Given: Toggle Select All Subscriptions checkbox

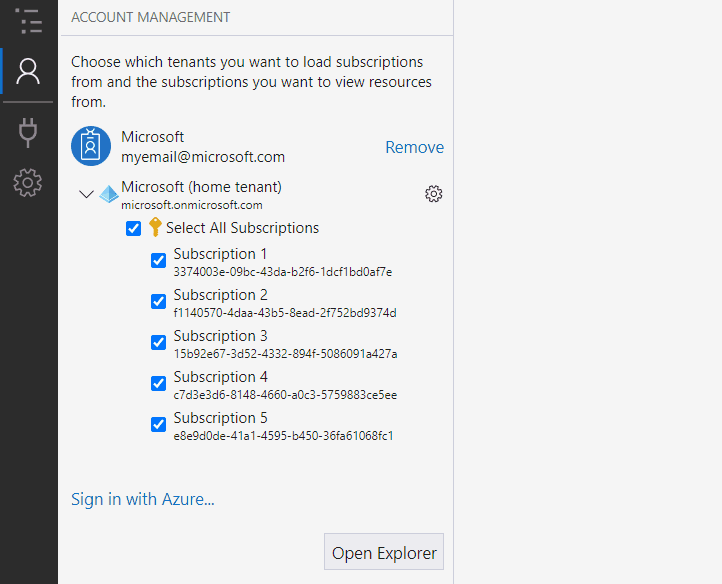Looking at the screenshot, I should pyautogui.click(x=134, y=228).
